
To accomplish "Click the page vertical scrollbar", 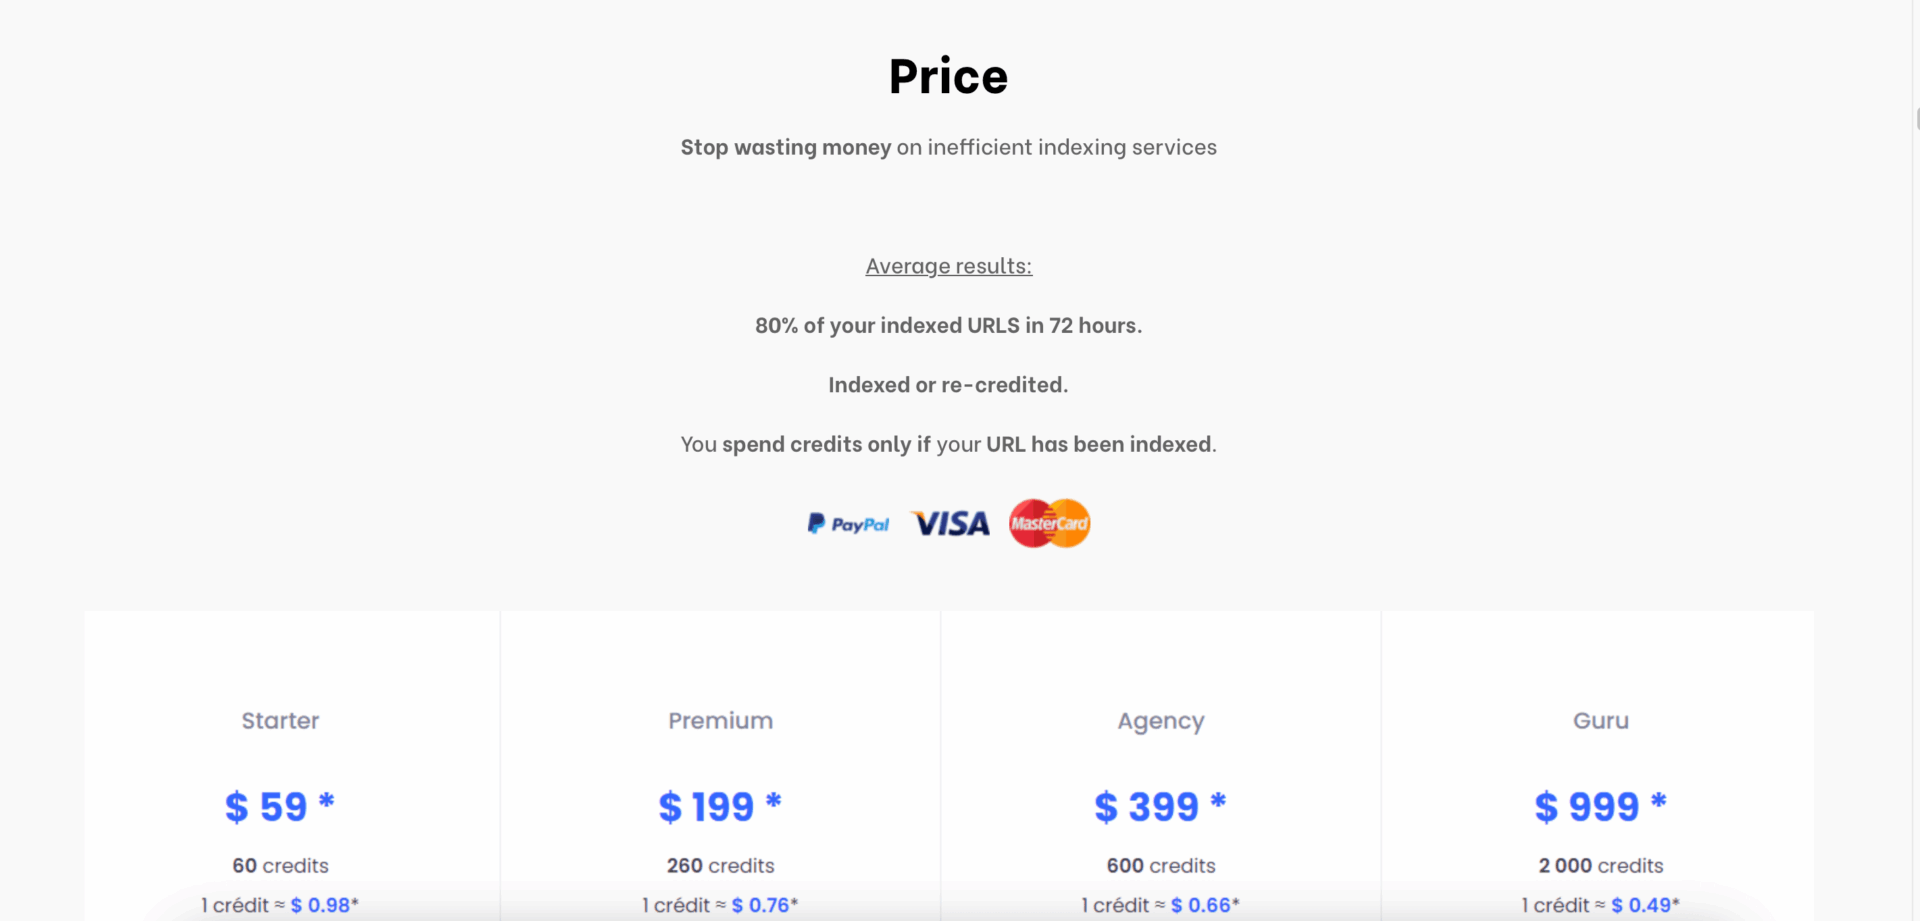I will [1916, 460].
